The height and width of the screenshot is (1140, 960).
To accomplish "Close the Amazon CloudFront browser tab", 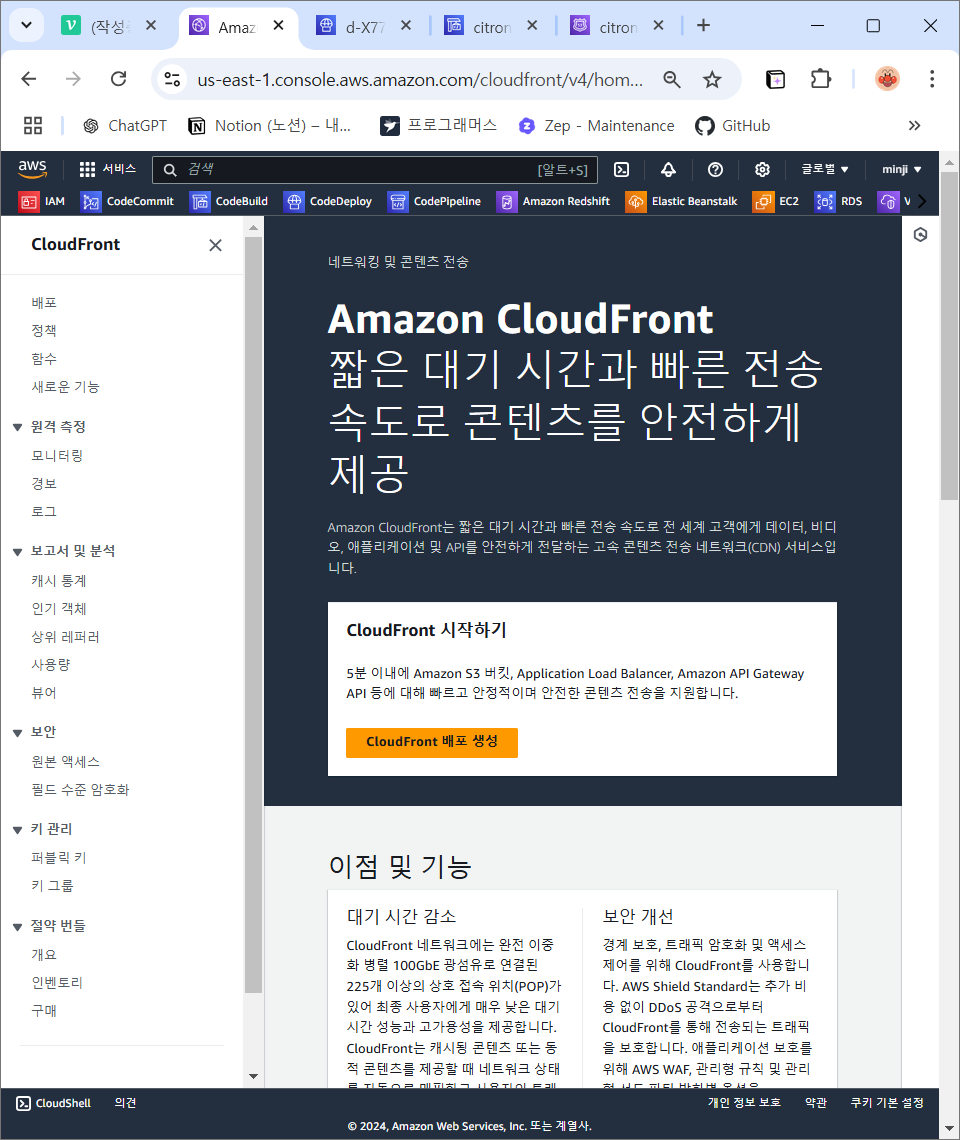I will point(279,25).
